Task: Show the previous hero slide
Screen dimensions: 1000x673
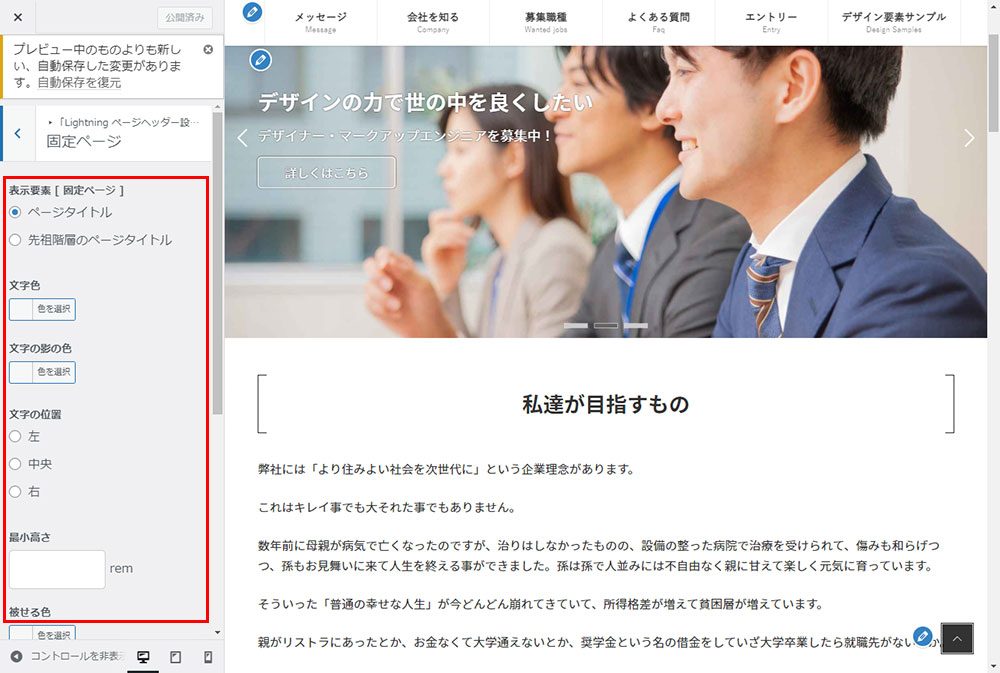Action: [242, 138]
